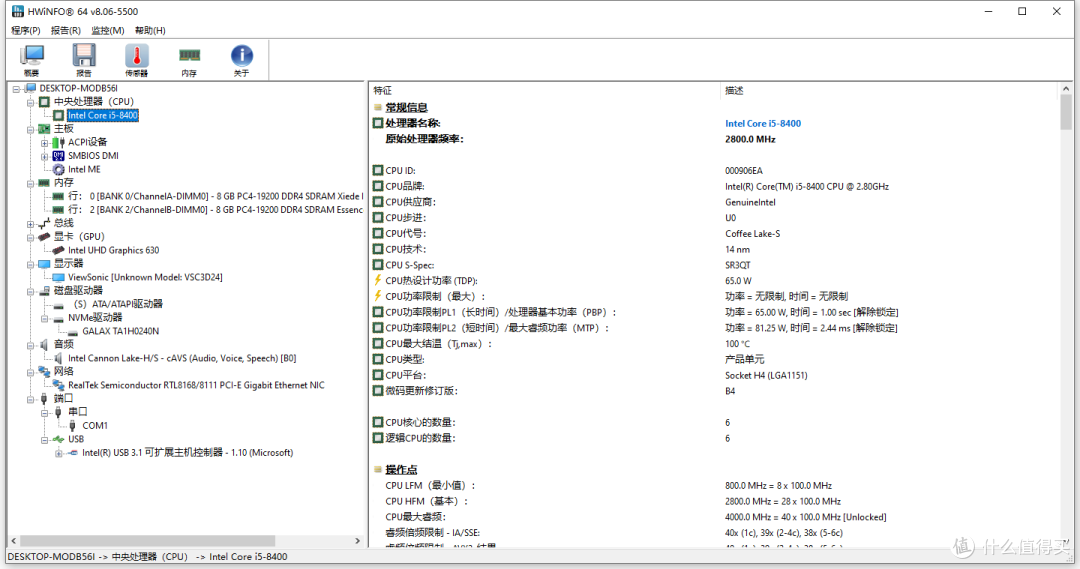The image size is (1080, 569).
Task: Click the speaker icon beside 音频
Action: click(x=44, y=344)
